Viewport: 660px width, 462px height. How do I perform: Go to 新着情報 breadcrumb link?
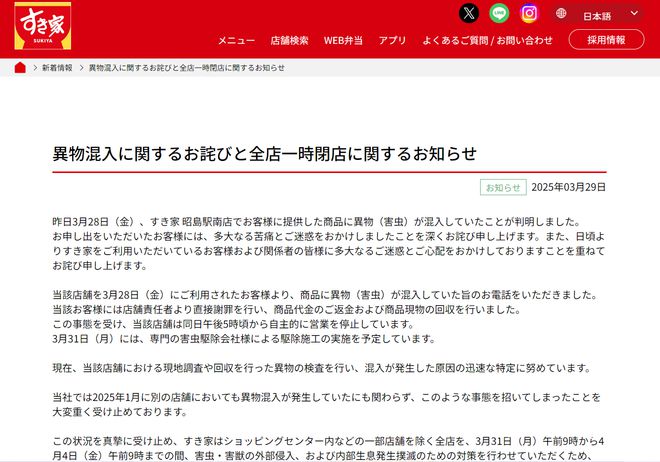click(x=57, y=68)
